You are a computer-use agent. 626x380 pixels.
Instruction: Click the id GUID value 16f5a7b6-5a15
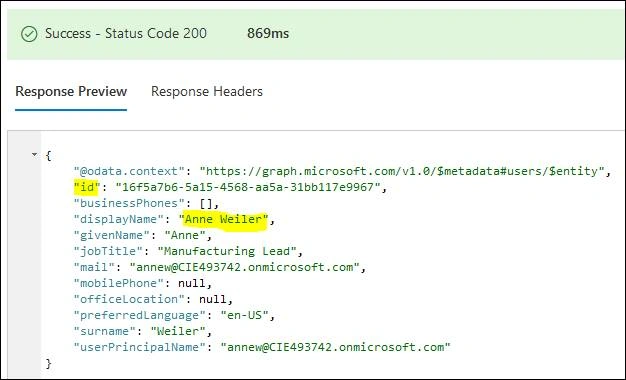coord(248,187)
